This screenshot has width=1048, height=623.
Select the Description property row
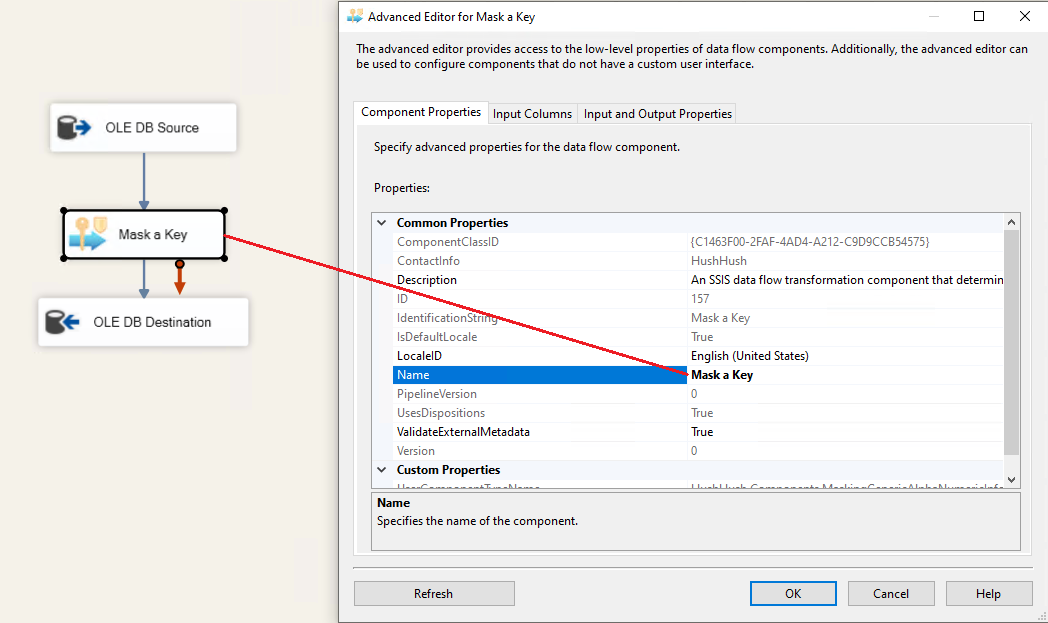pos(427,280)
